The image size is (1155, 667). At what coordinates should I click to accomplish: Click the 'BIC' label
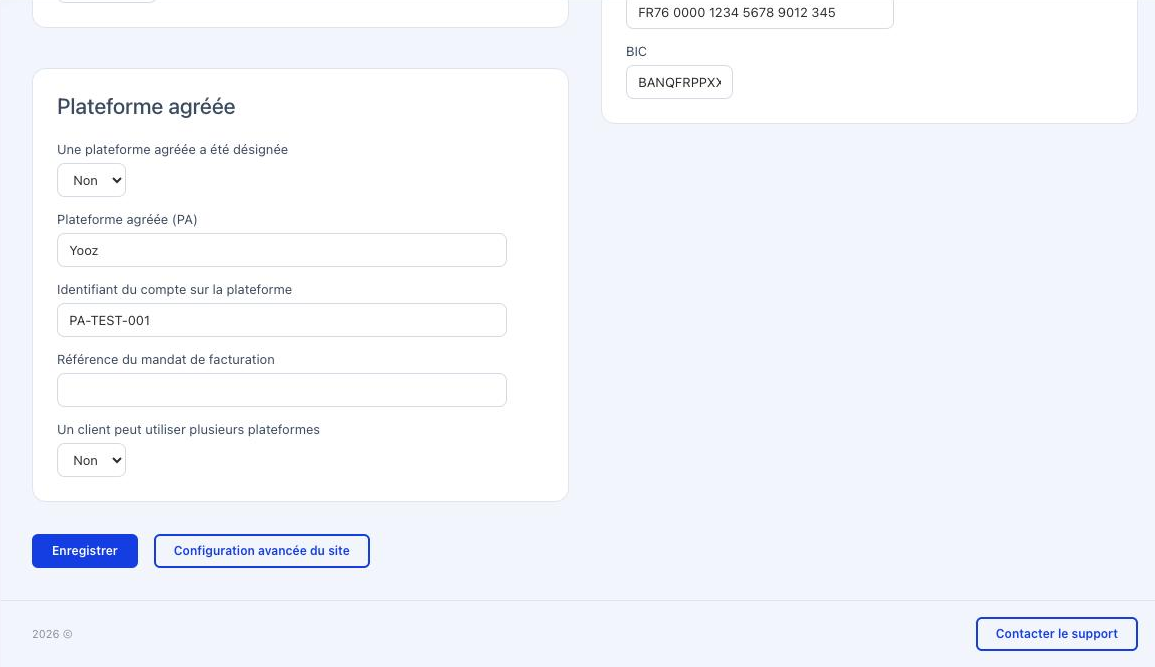tap(636, 52)
